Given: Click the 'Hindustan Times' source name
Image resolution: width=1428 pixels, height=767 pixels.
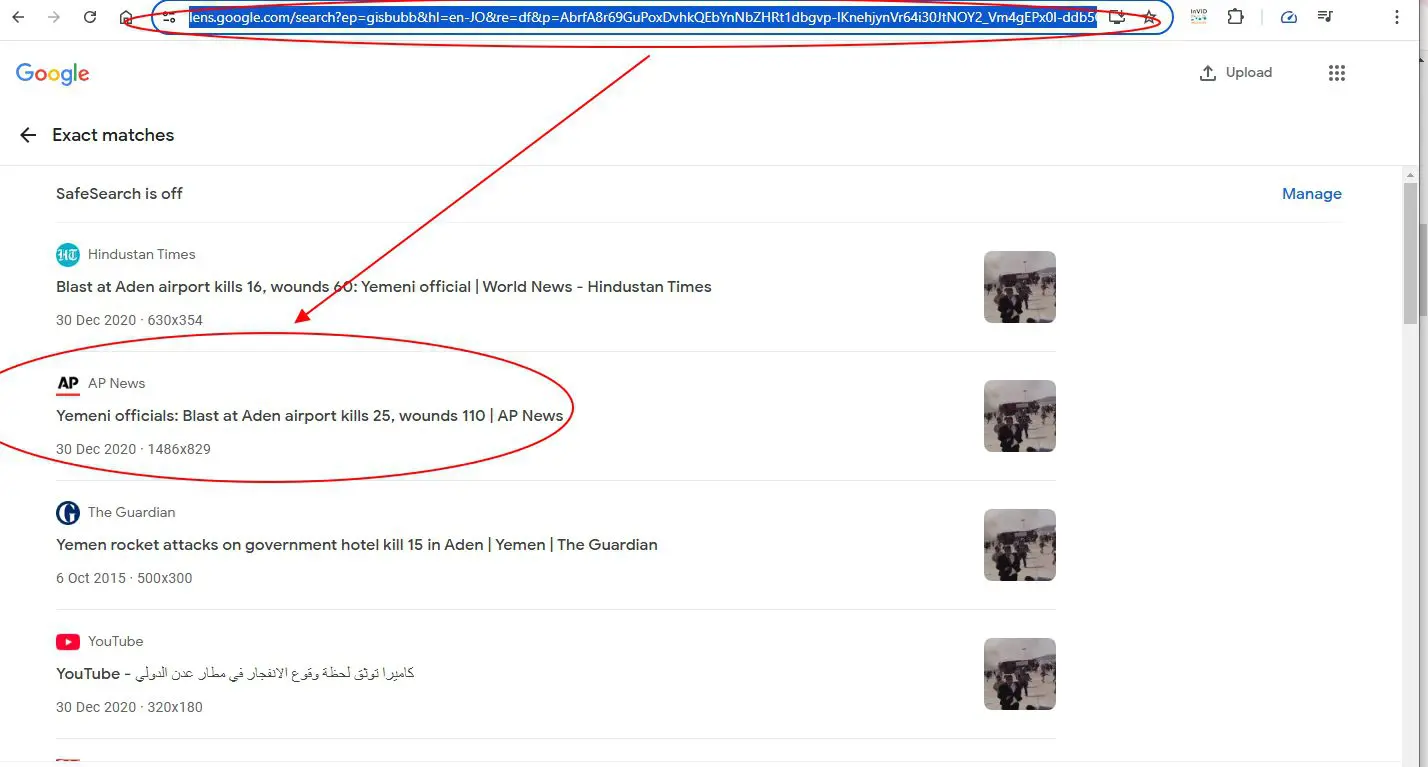Looking at the screenshot, I should click(142, 255).
